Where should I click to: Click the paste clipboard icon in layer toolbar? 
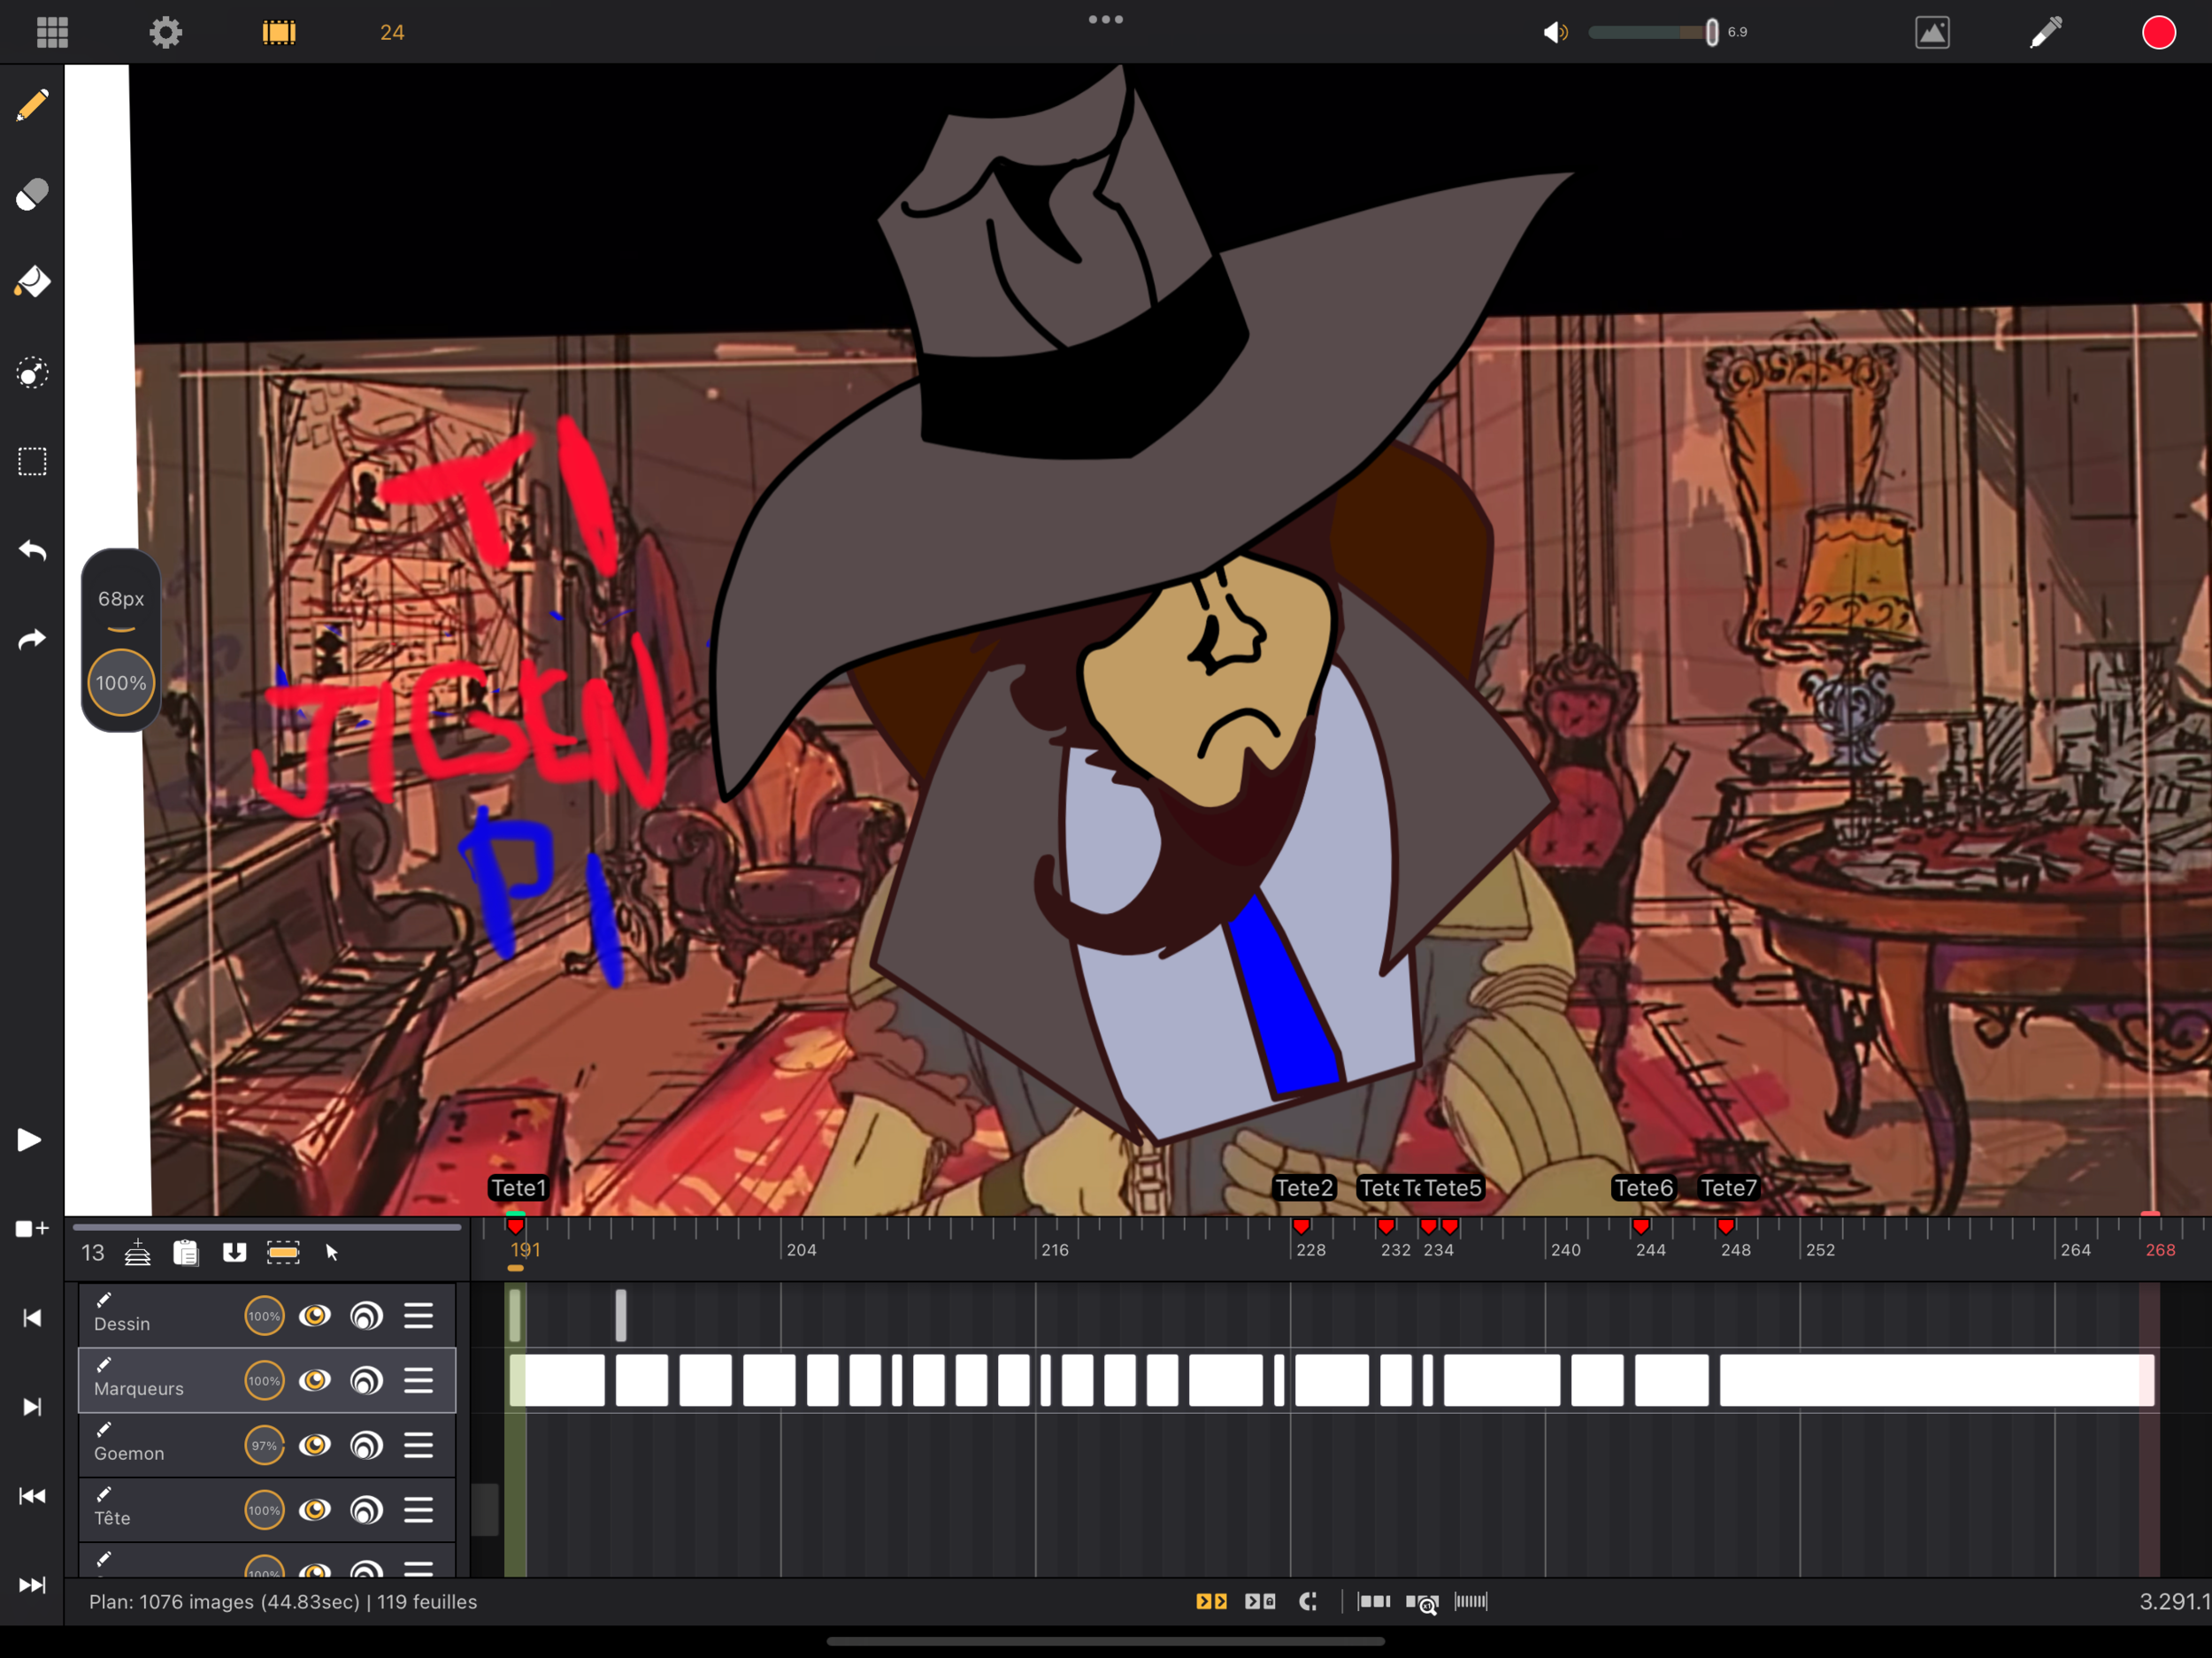coord(186,1252)
